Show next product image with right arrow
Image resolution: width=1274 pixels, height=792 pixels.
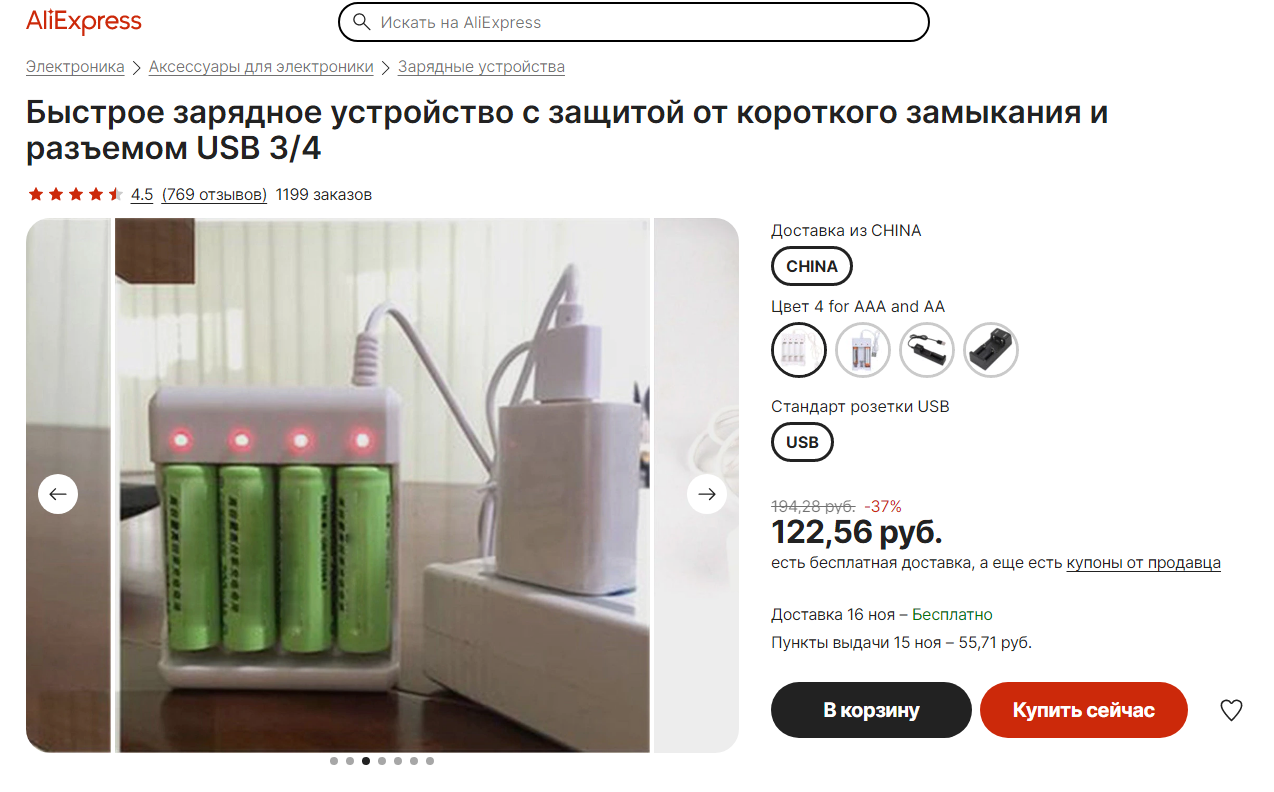(x=707, y=494)
